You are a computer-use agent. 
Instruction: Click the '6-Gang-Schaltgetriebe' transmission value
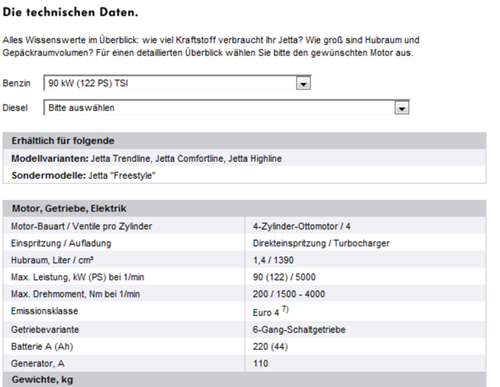(299, 330)
